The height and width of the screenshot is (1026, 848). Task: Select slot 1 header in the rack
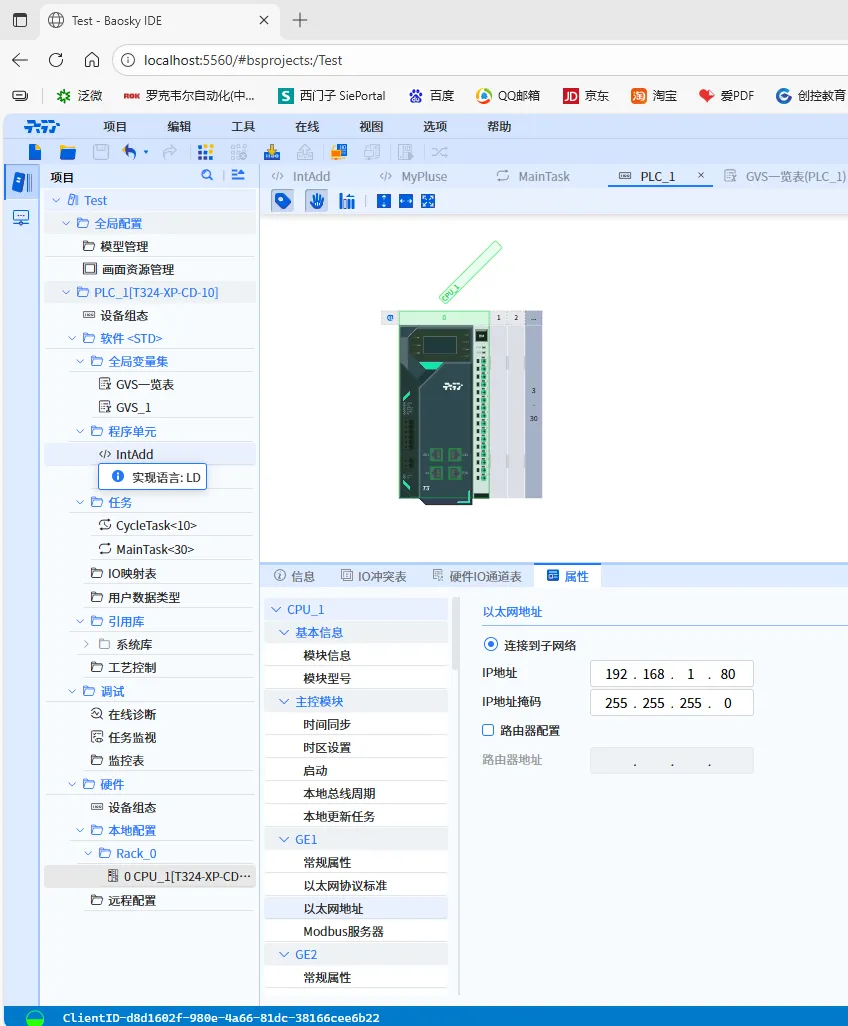[x=499, y=317]
